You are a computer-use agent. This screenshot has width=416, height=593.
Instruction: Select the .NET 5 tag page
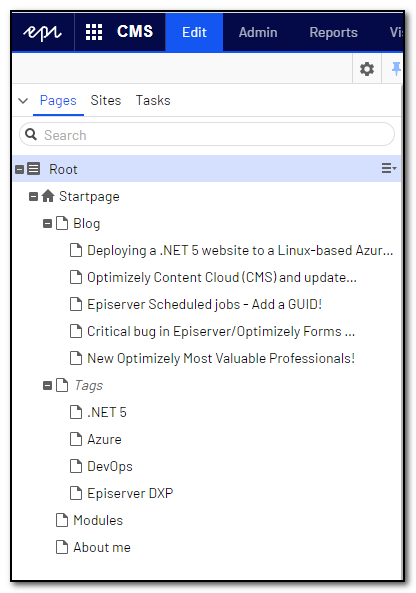(107, 412)
